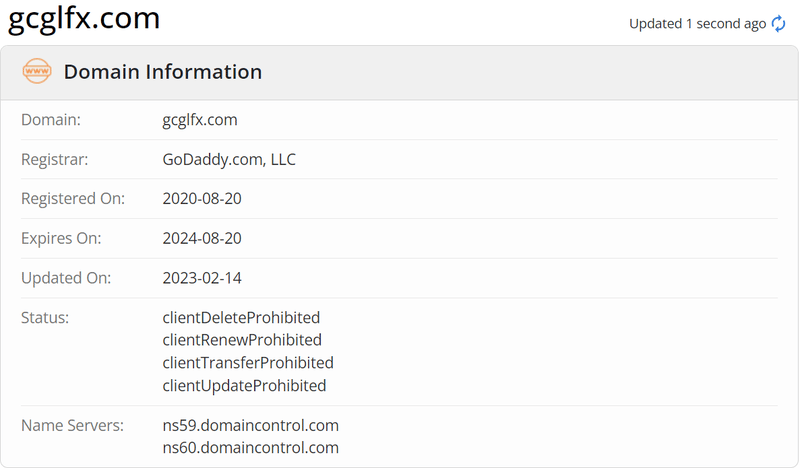Select the expiry date 2024-08-20
This screenshot has width=800, height=468.
pos(202,238)
